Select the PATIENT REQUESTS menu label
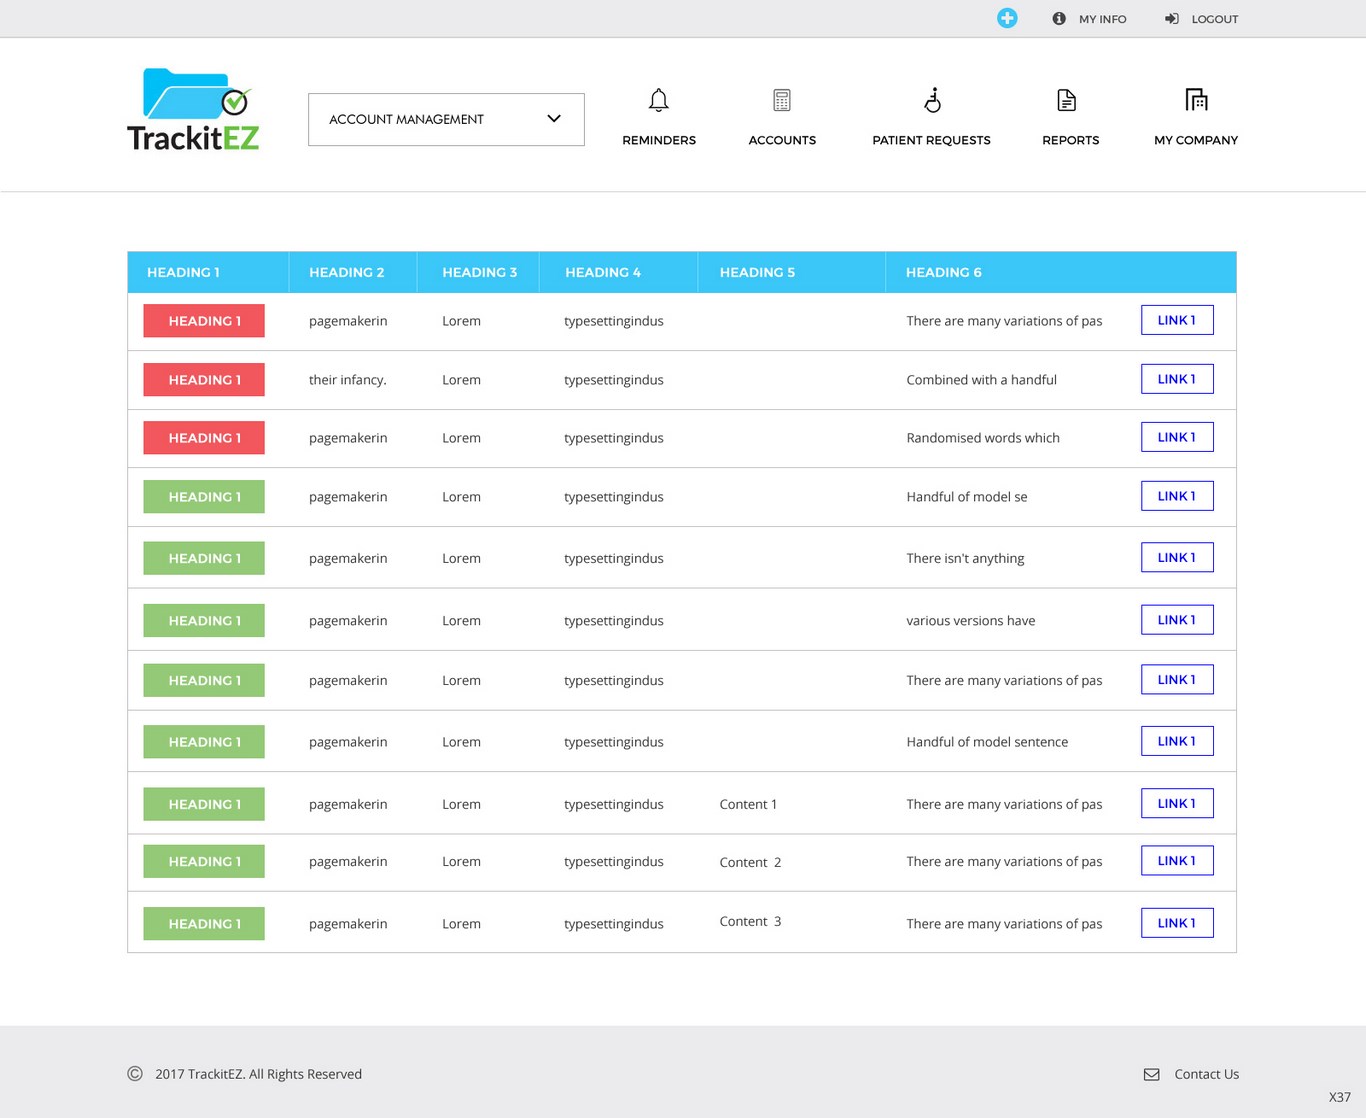1366x1118 pixels. [x=931, y=140]
